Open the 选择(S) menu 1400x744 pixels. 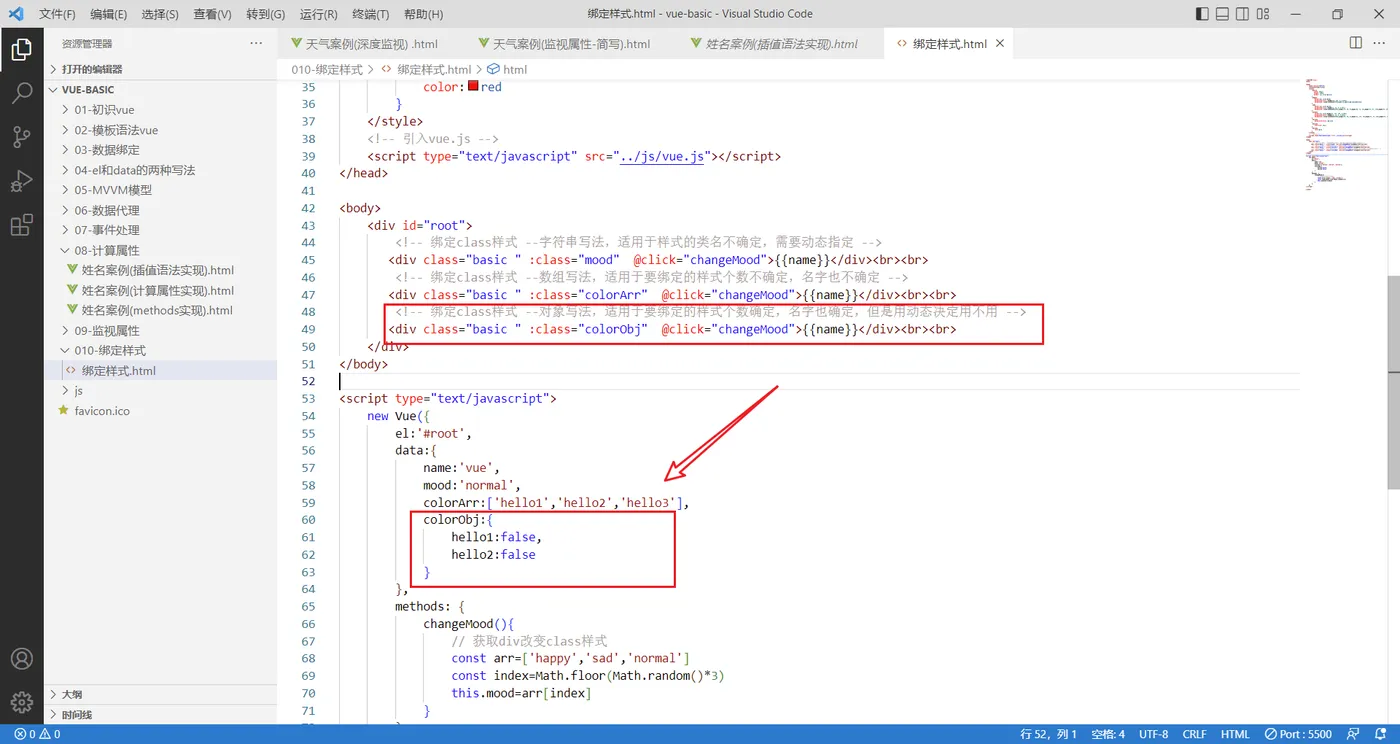[160, 14]
